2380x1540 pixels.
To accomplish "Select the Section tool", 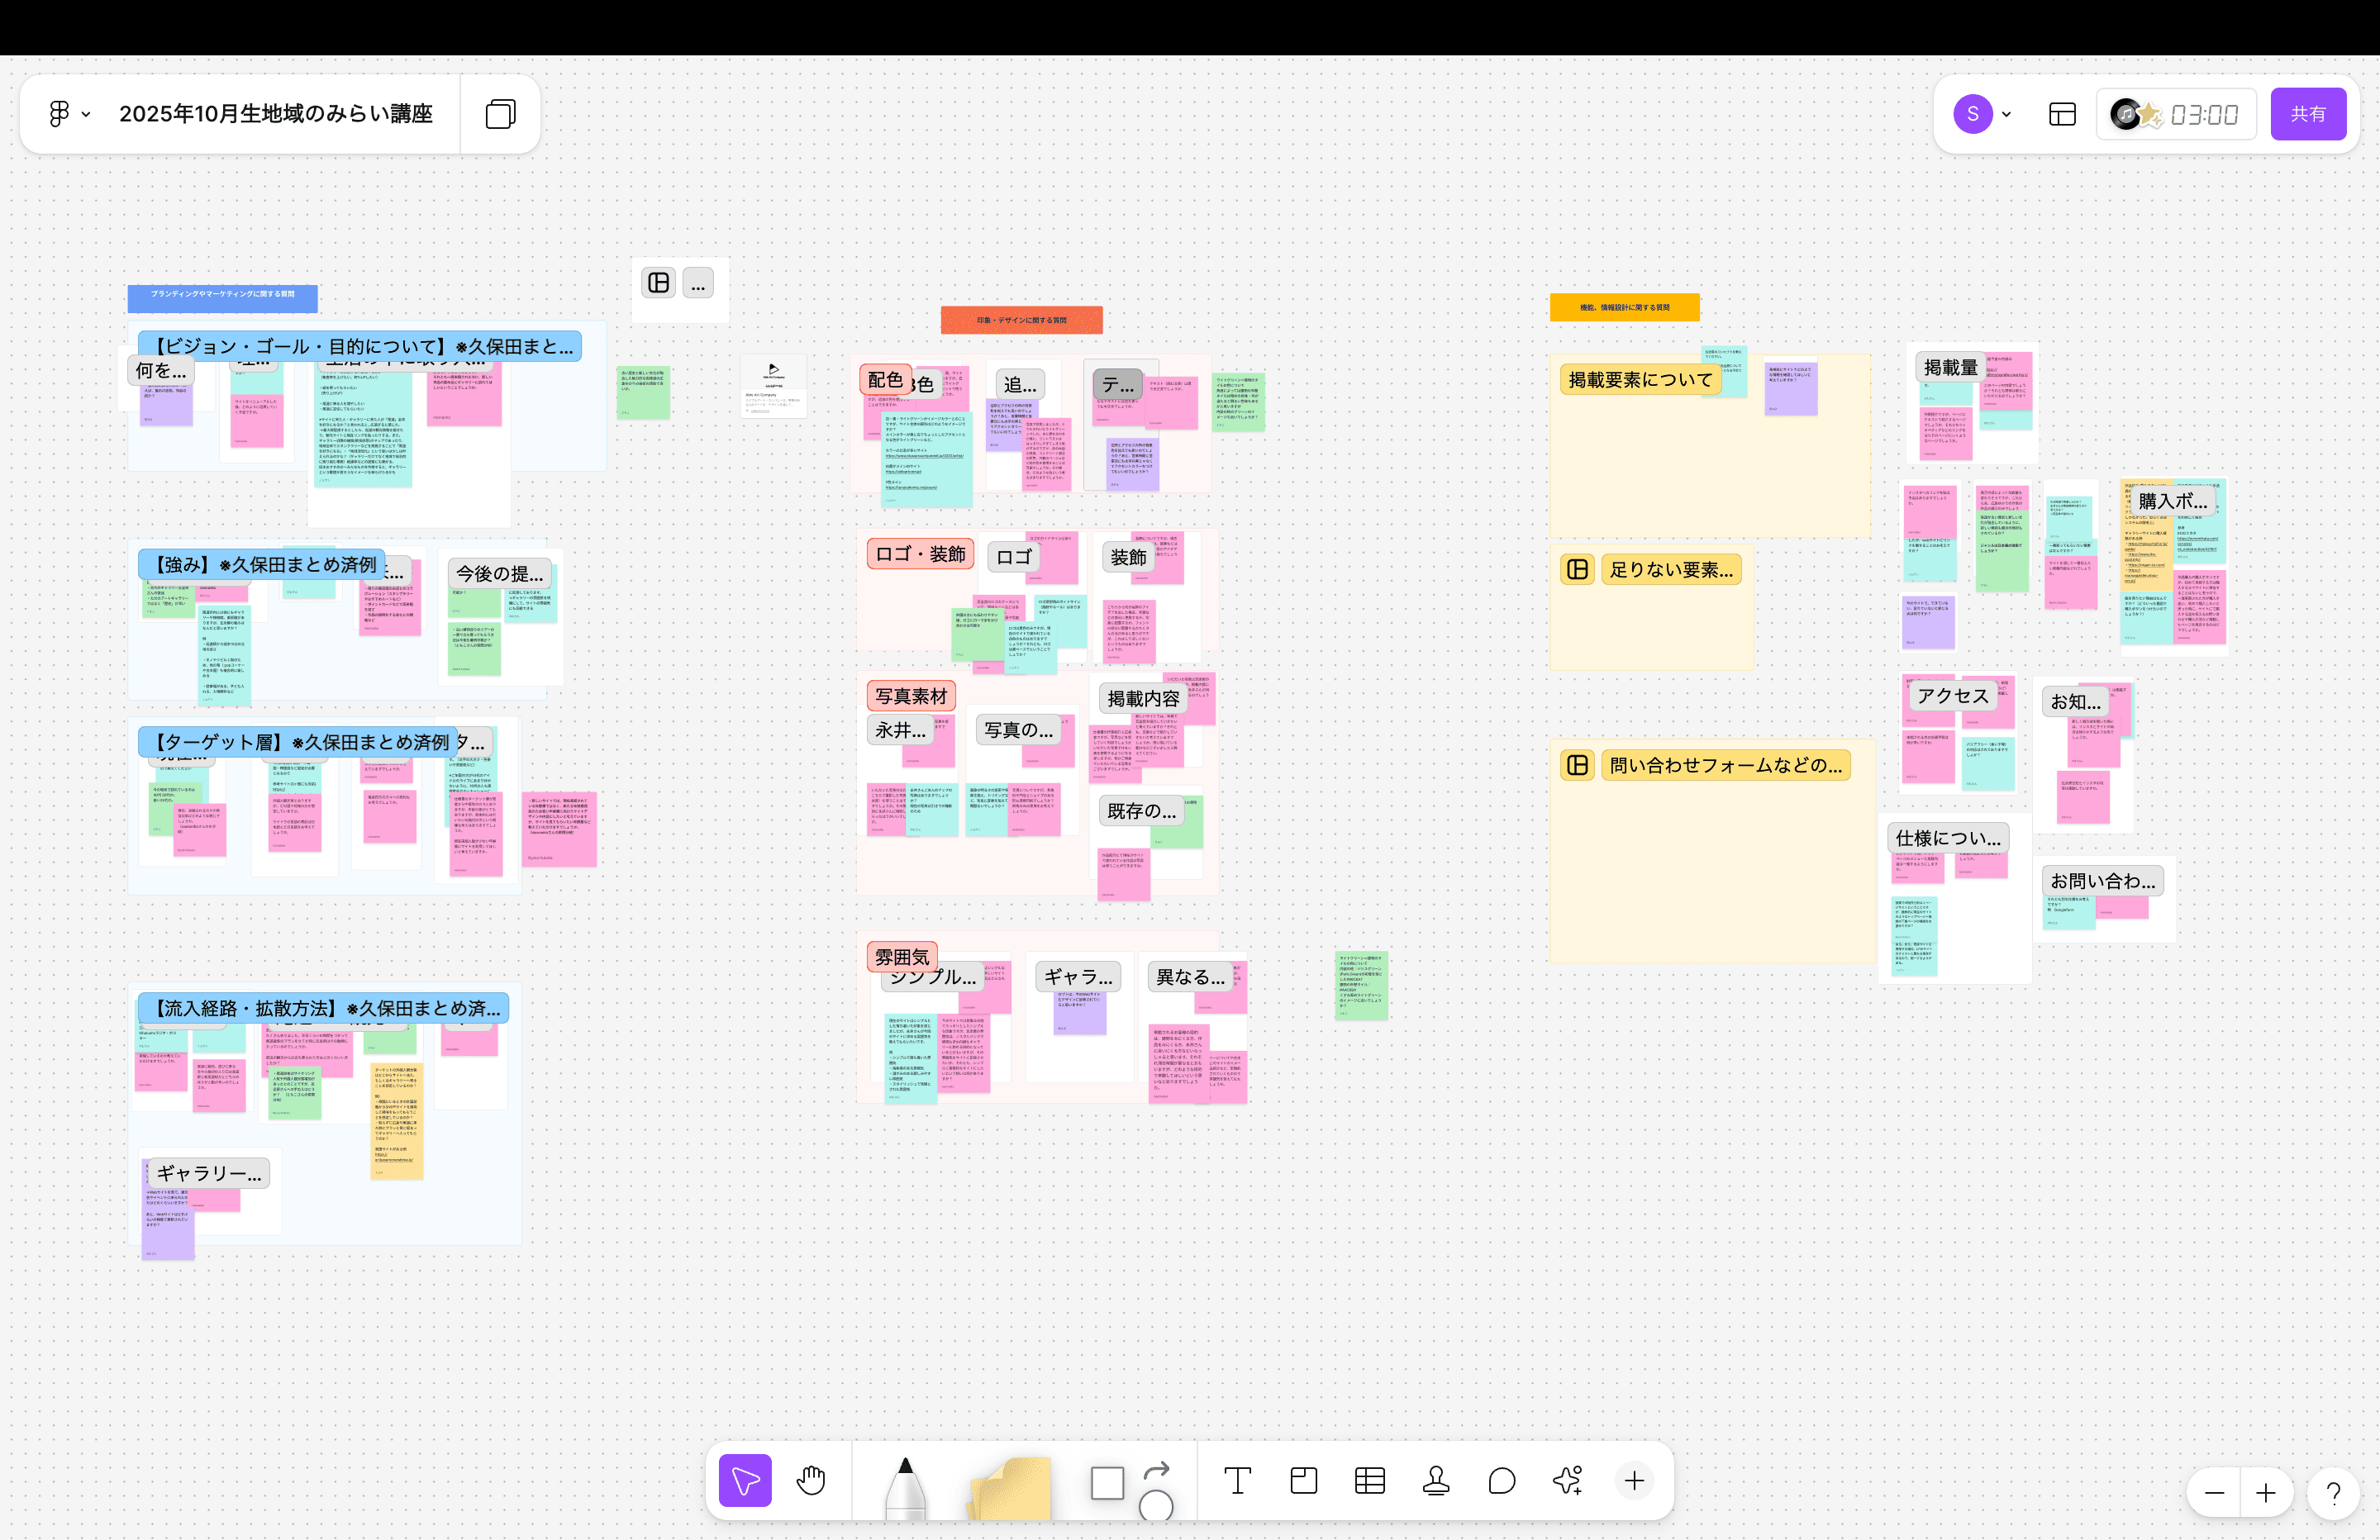I will (1303, 1480).
